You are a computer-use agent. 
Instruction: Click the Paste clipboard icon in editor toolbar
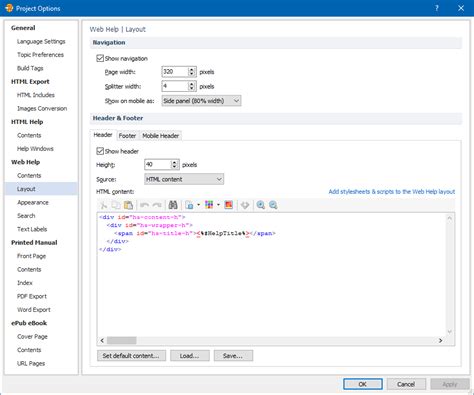[x=128, y=205]
